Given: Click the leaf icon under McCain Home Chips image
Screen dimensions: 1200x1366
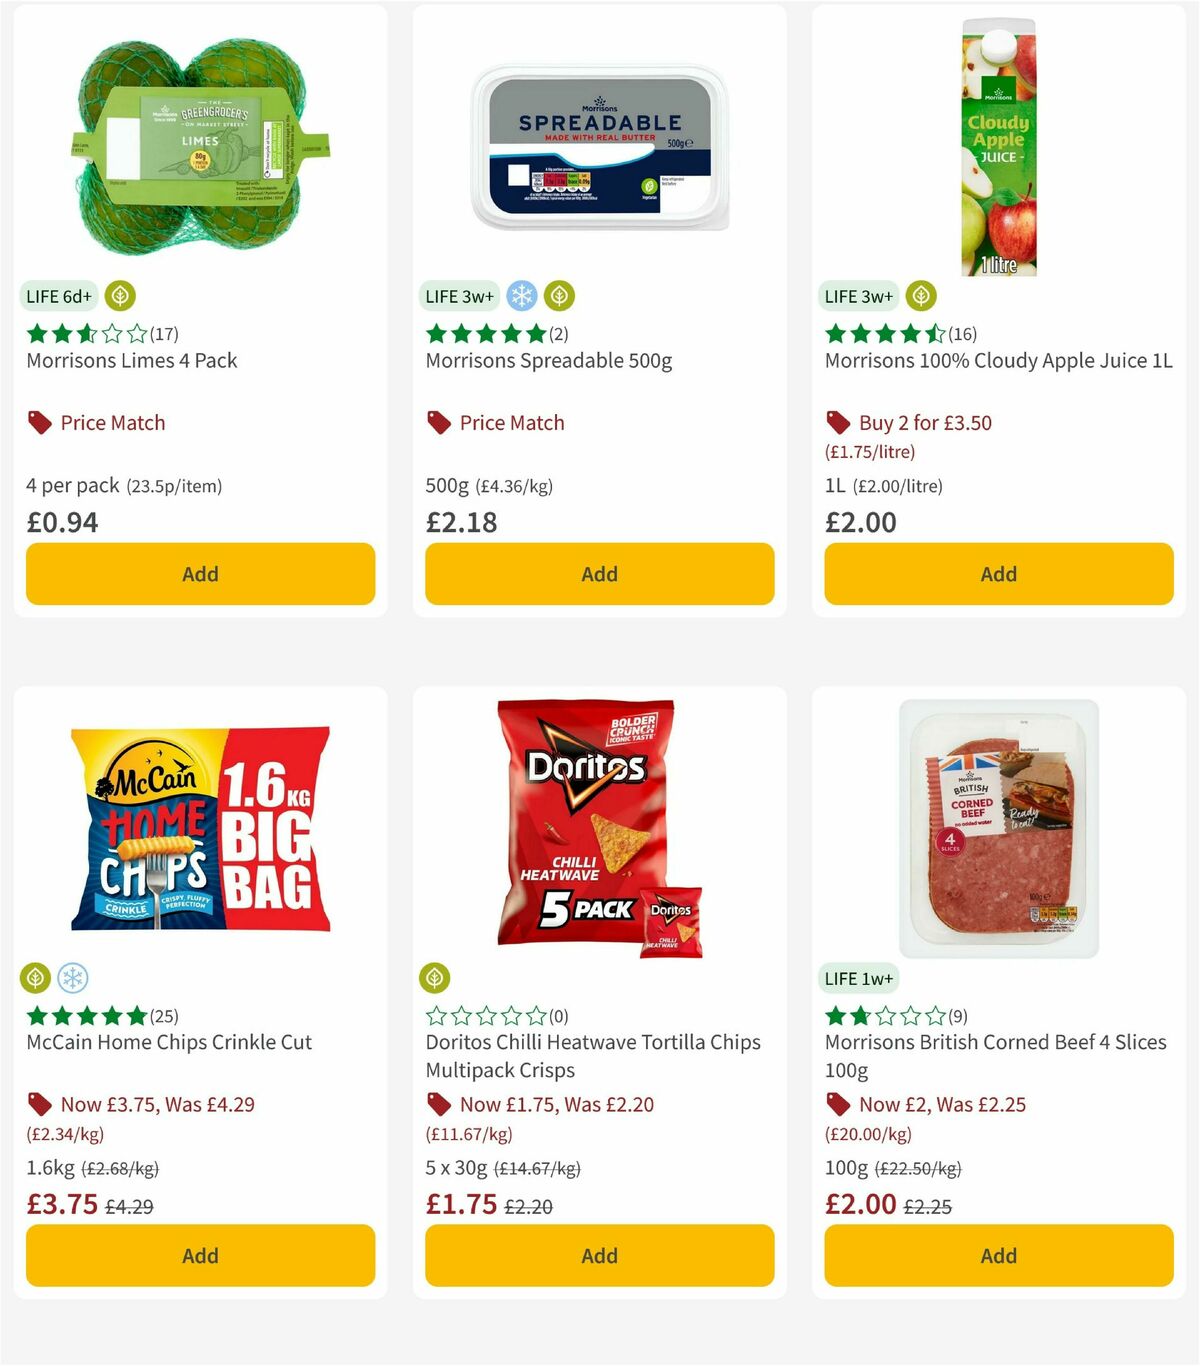Looking at the screenshot, I should (x=34, y=978).
